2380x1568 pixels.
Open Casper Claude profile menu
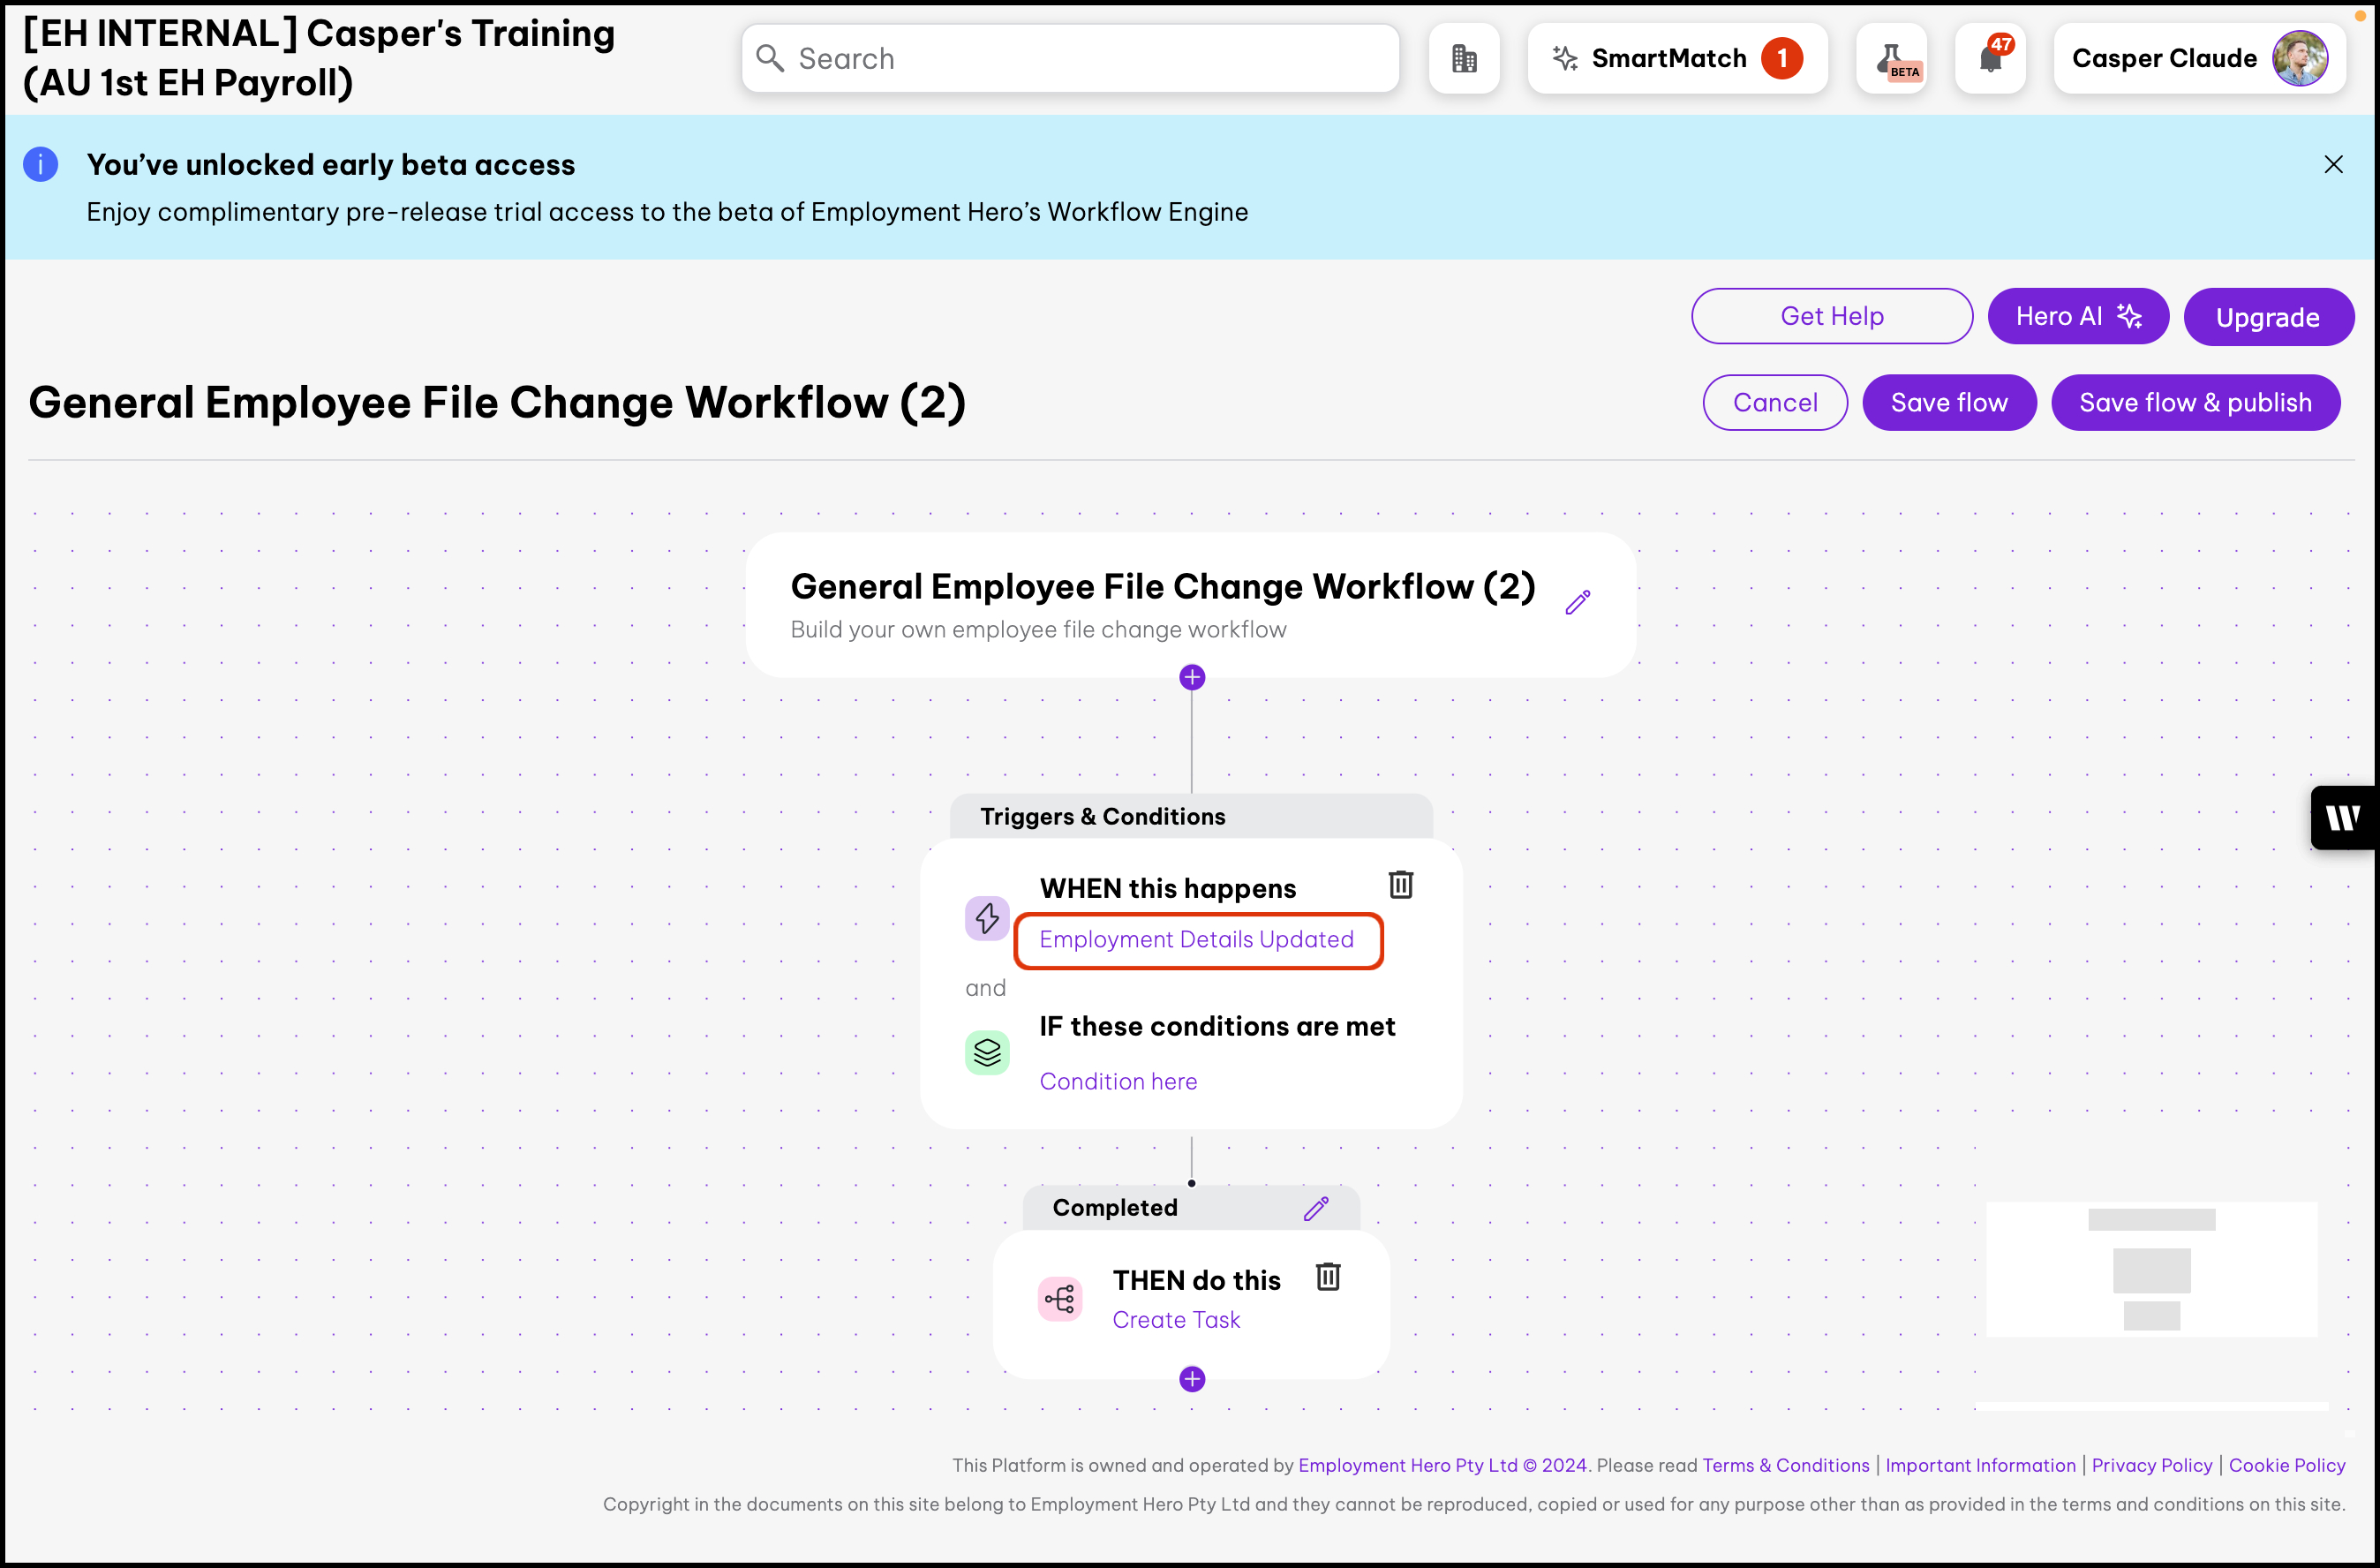[x=2198, y=59]
